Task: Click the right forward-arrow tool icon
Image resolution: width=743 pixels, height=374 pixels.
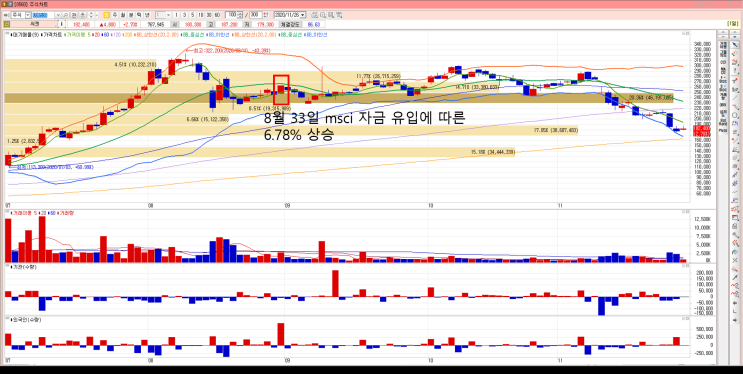Action: point(735,320)
